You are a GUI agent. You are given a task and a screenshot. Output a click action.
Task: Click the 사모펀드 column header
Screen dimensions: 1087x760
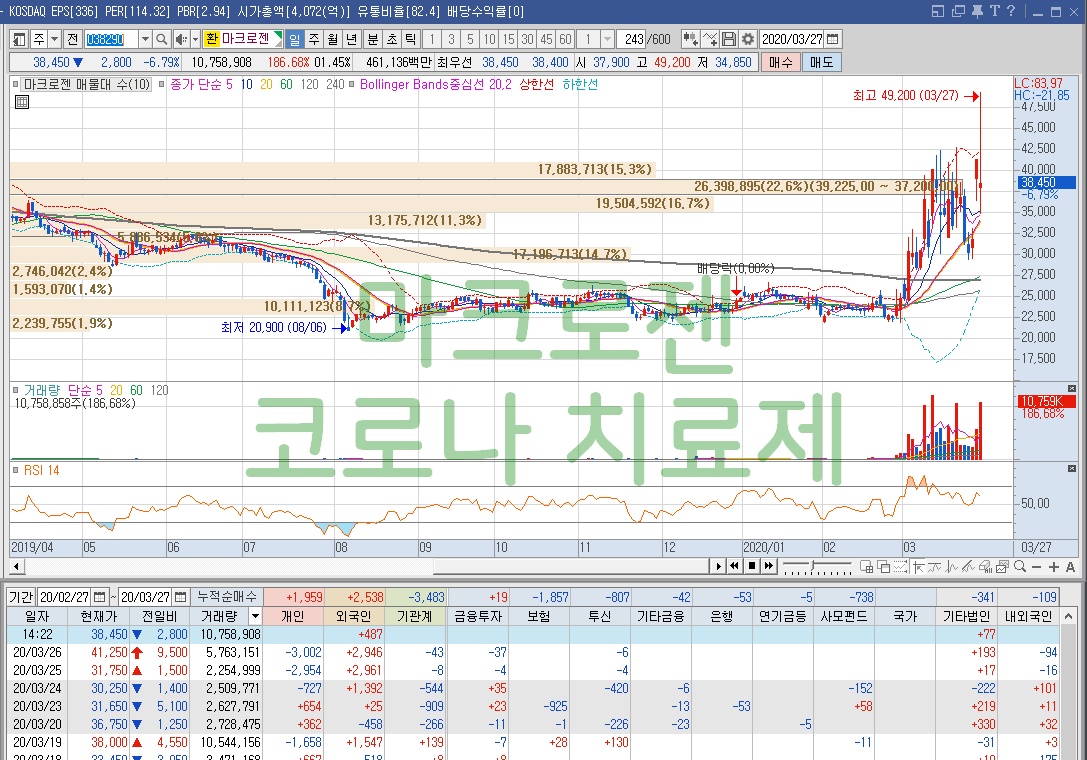click(x=844, y=616)
